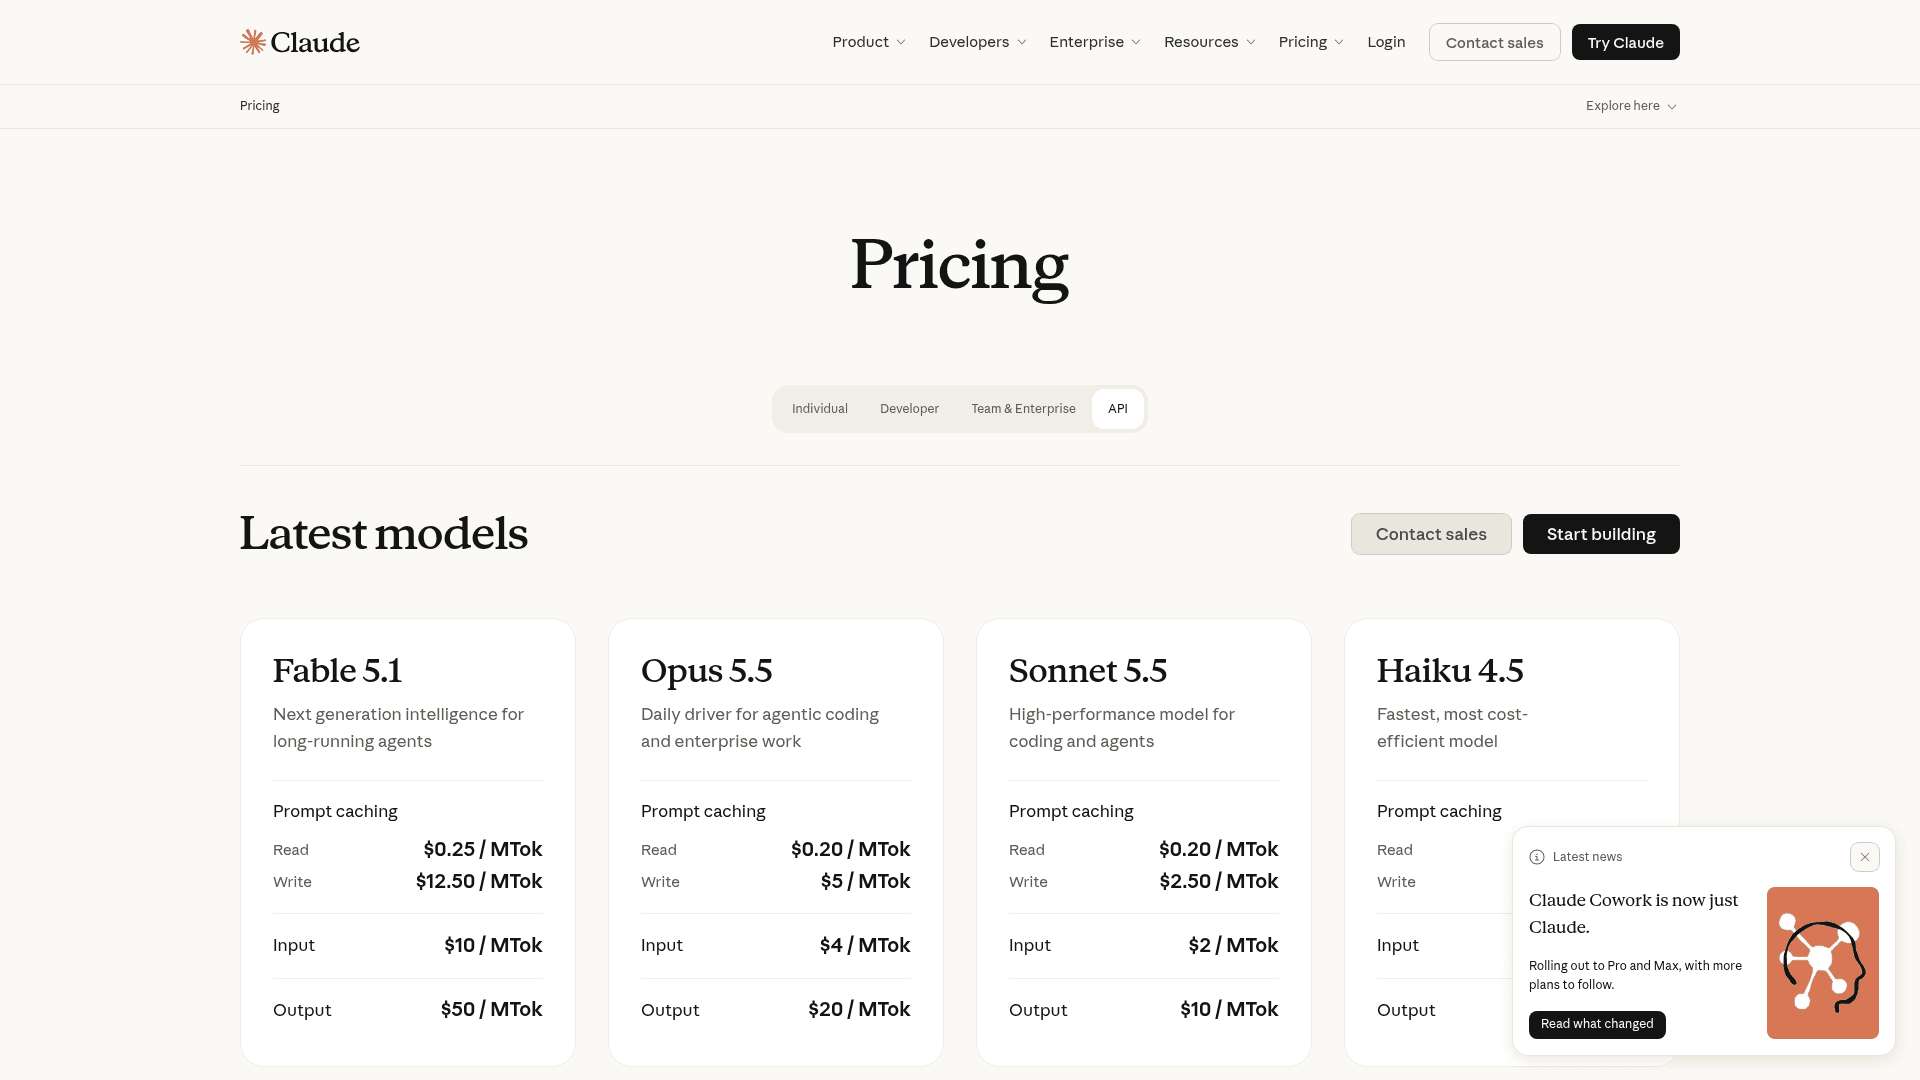Click the Sonnet 5.5 card title
Image resolution: width=1920 pixels, height=1080 pixels.
coord(1088,671)
